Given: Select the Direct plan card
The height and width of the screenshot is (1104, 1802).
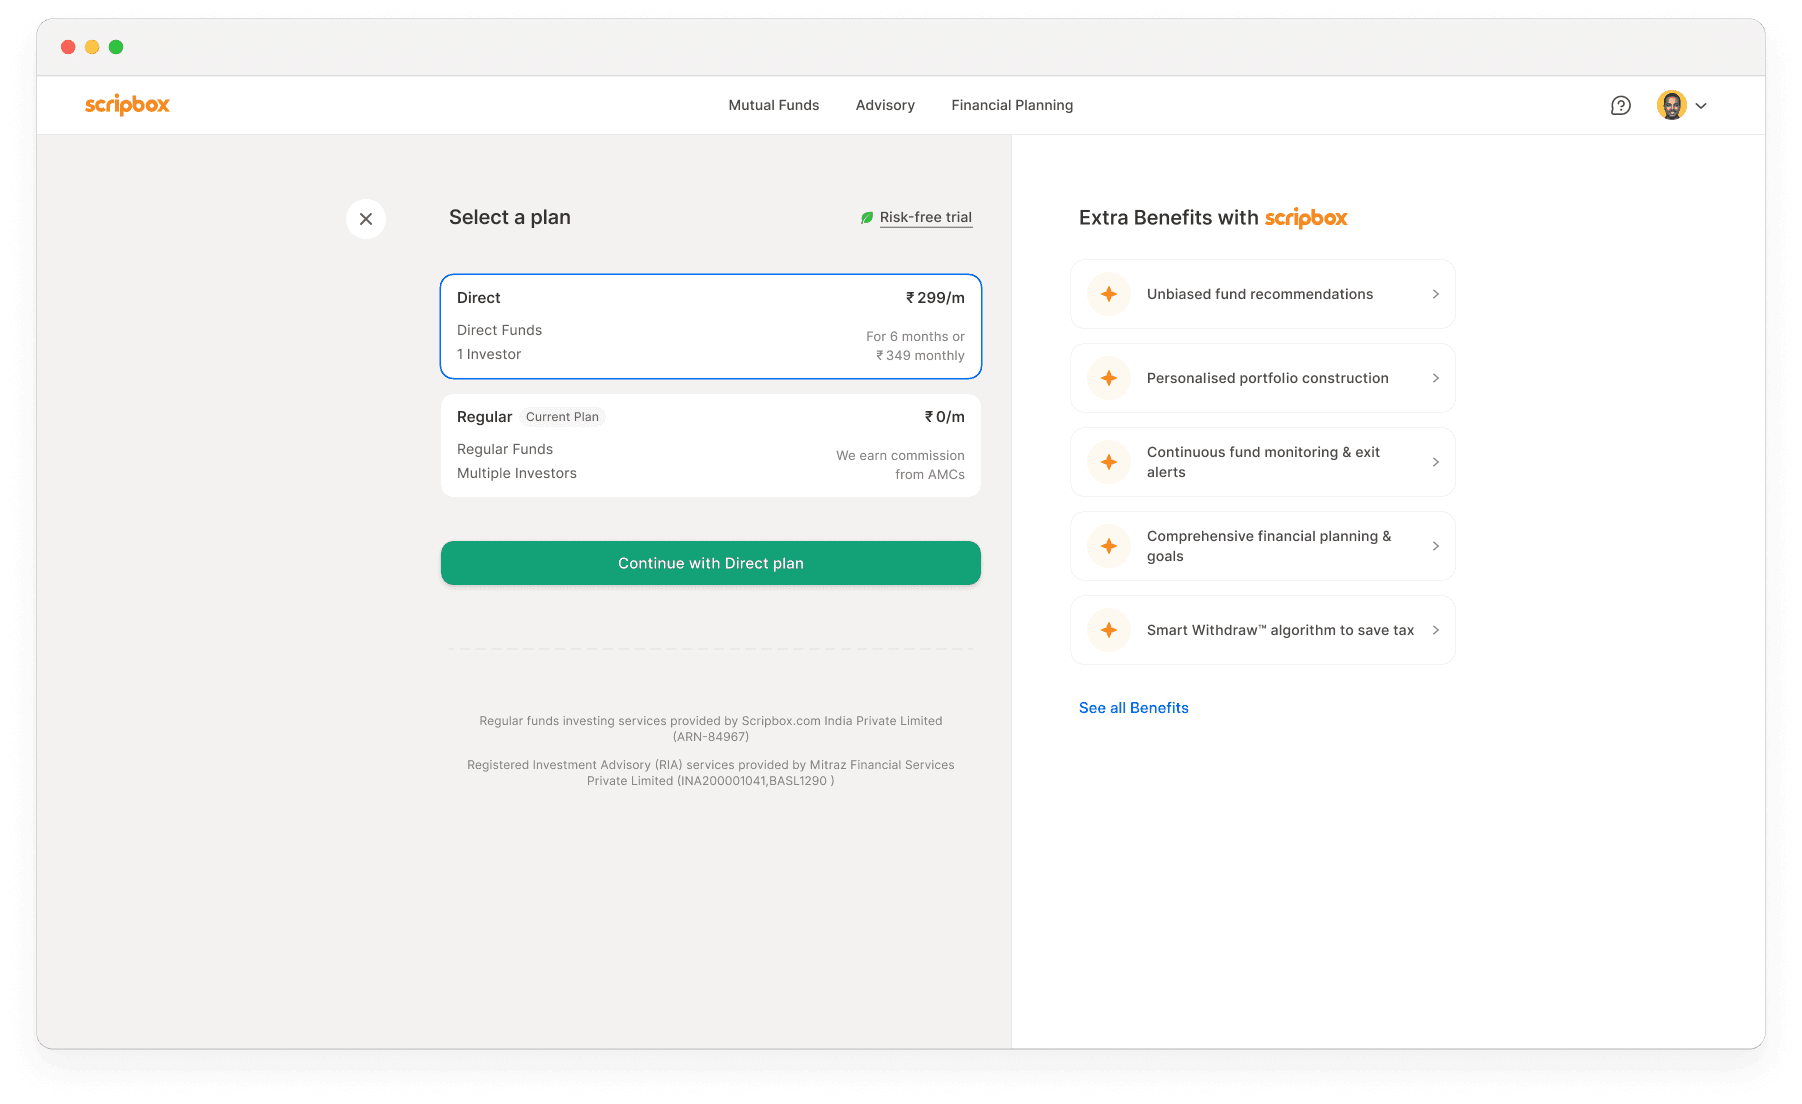Looking at the screenshot, I should [711, 326].
